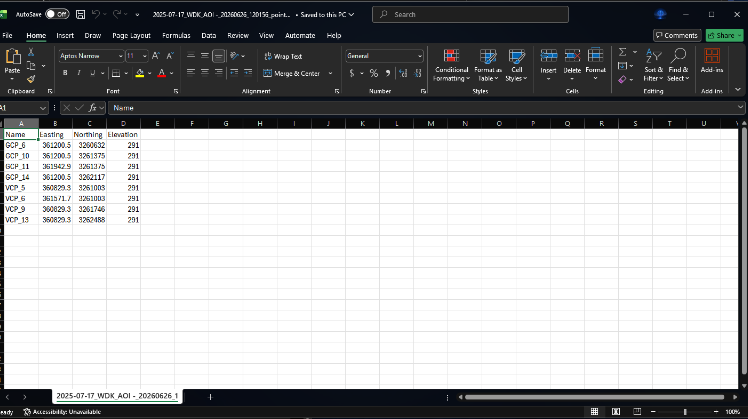Click the Orientation text angle icon
The height and width of the screenshot is (419, 748).
(x=234, y=56)
